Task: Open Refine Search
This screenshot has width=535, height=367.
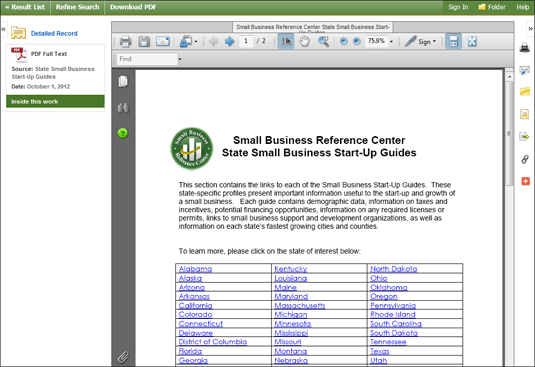Action: (x=77, y=7)
